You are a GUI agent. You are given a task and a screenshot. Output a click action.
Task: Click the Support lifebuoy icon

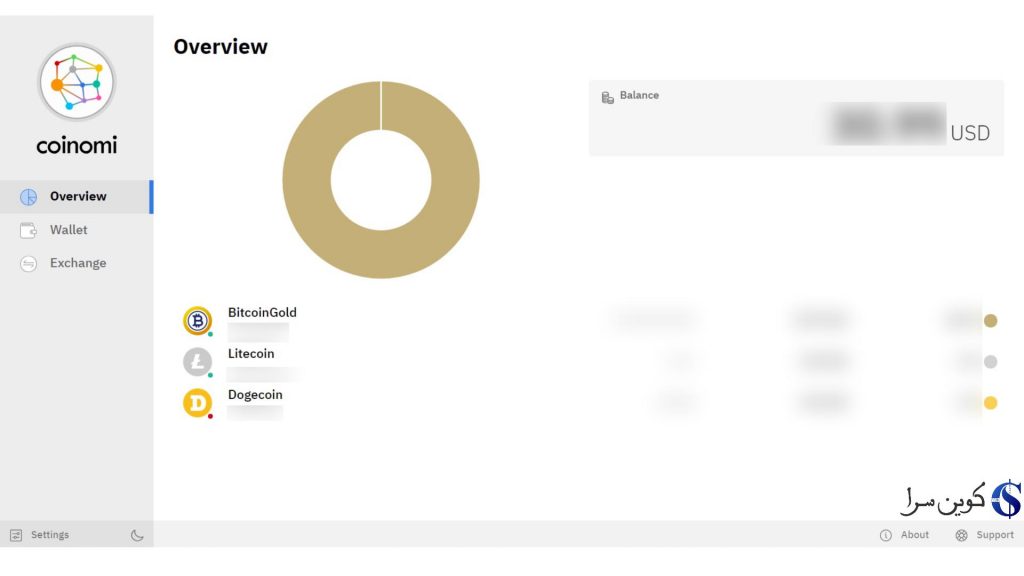tap(961, 536)
